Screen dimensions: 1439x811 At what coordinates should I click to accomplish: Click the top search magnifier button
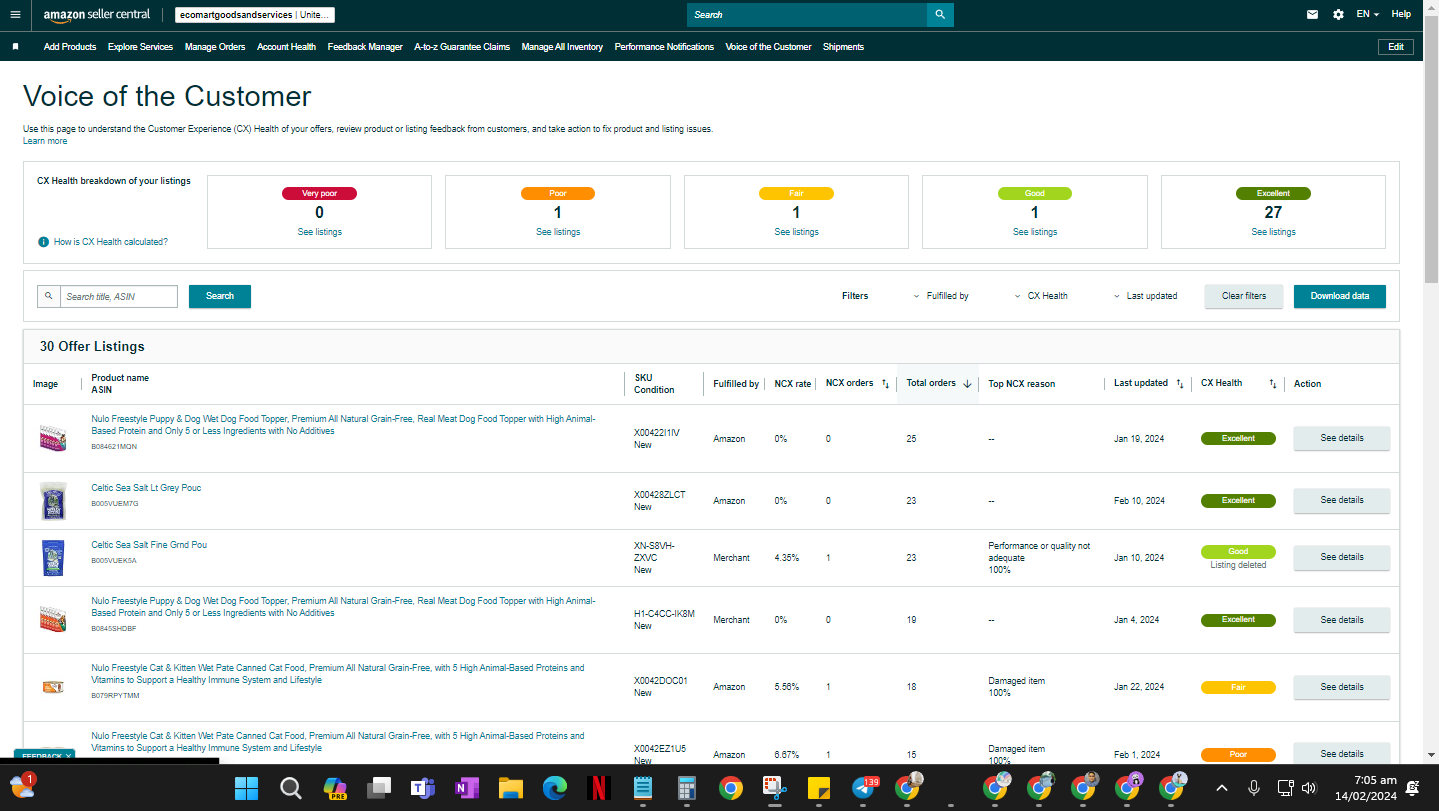[940, 15]
